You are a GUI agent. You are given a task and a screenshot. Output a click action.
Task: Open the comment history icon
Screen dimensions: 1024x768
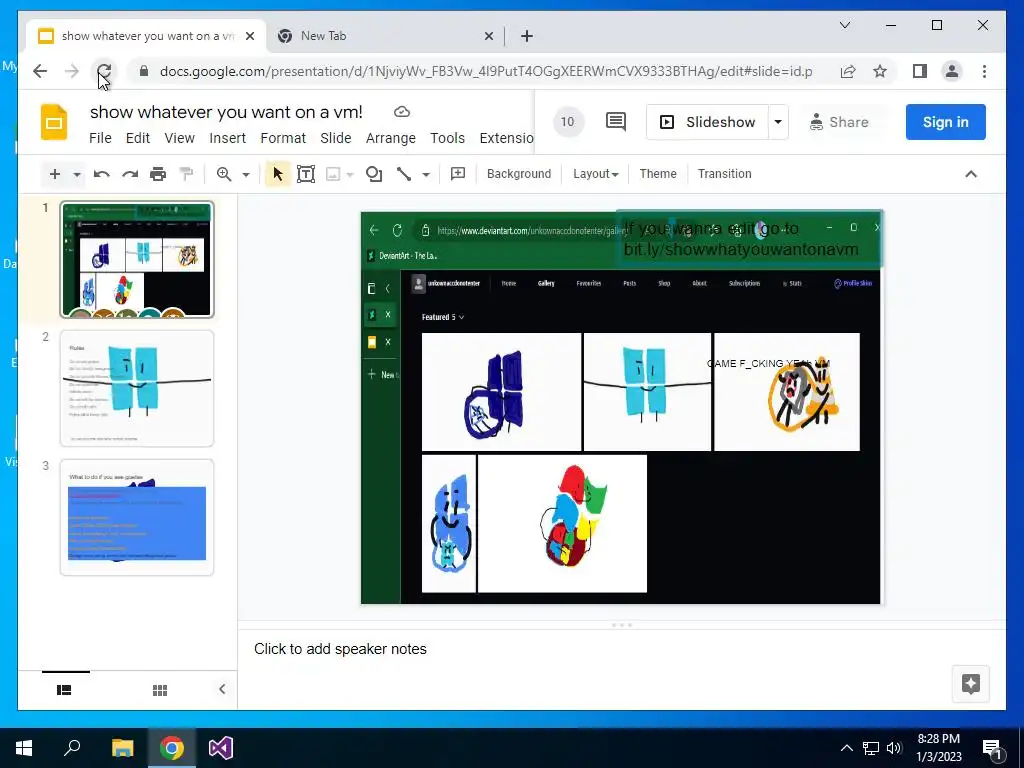616,121
